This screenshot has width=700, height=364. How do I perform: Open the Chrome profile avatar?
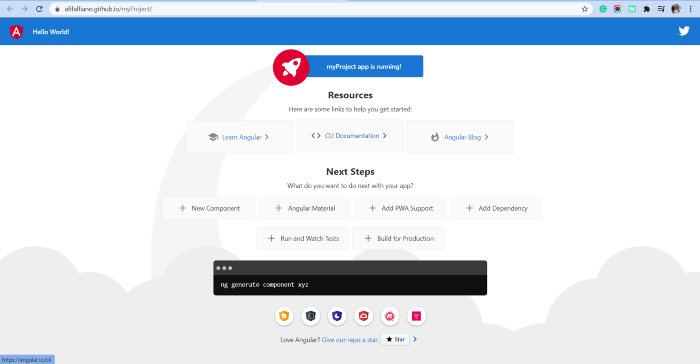tap(676, 9)
